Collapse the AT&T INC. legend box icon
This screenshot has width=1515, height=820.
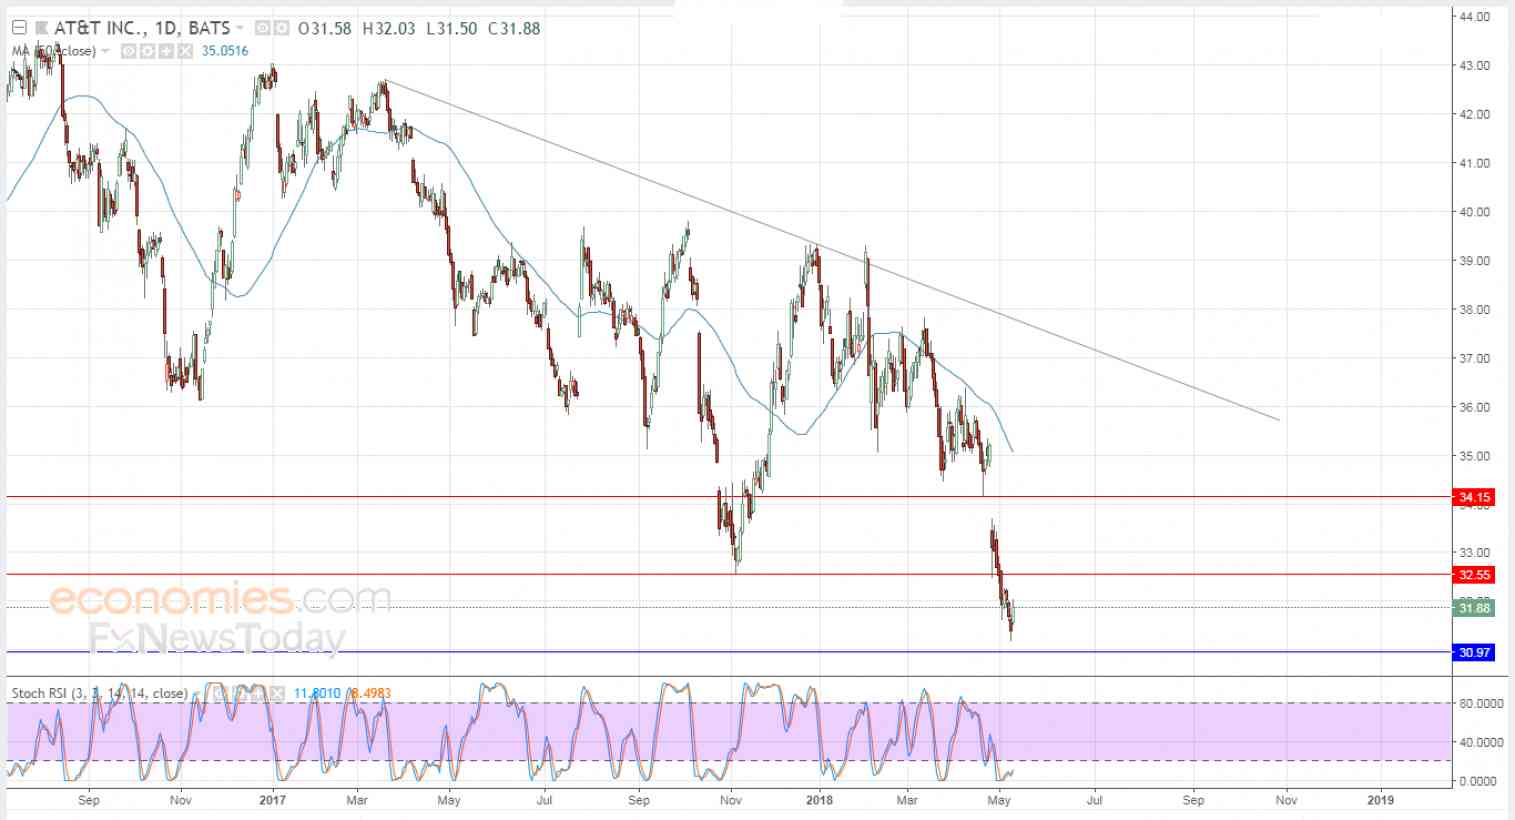click(x=19, y=28)
